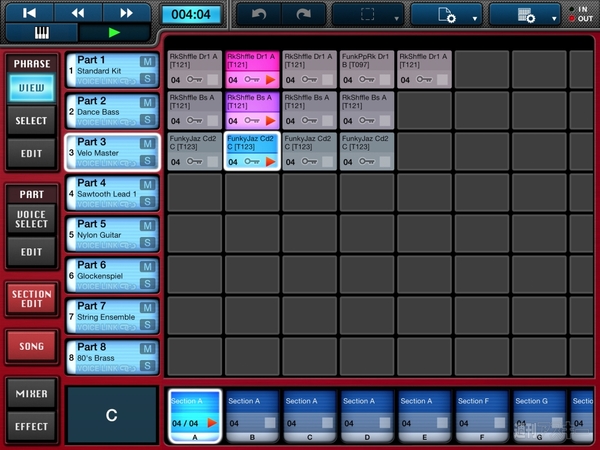Toggle Voice Link on Part 3
Viewport: 600px width, 450px height.
(x=106, y=163)
